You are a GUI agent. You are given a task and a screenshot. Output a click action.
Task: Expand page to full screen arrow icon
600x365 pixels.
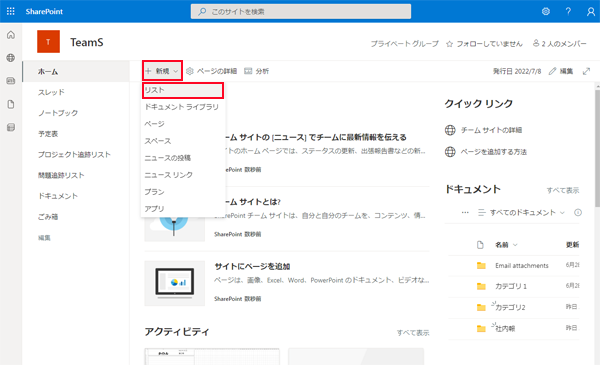click(586, 71)
